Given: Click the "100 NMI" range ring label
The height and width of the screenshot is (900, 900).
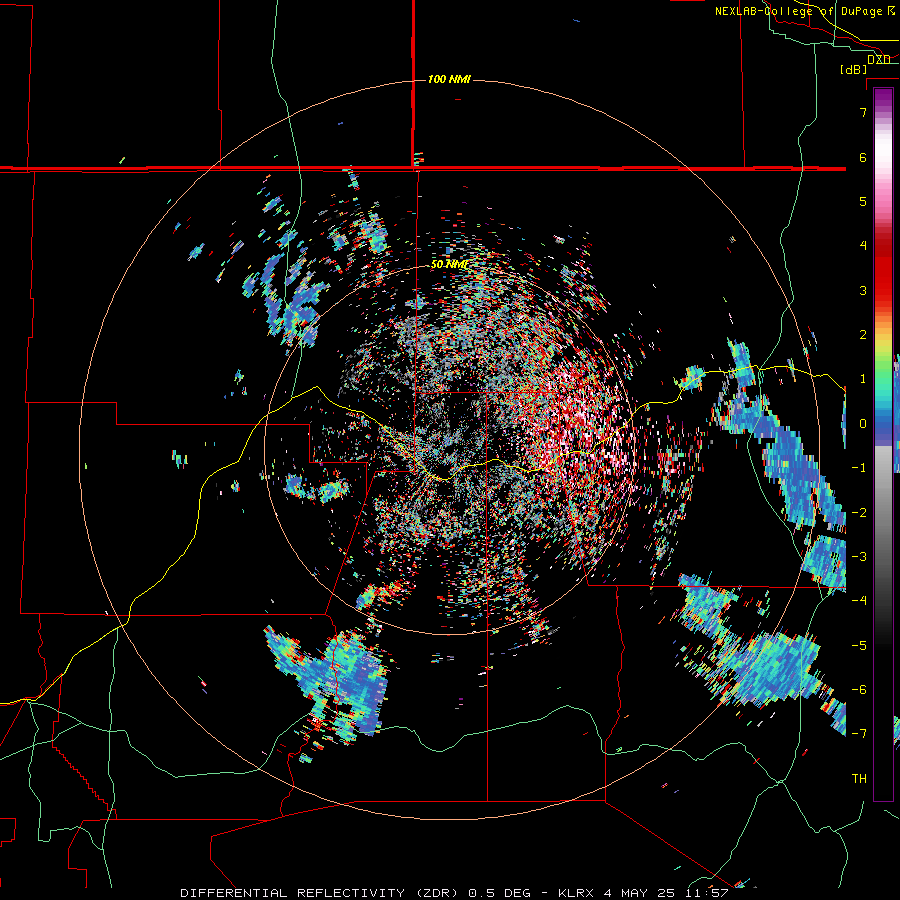Looking at the screenshot, I should [x=449, y=79].
